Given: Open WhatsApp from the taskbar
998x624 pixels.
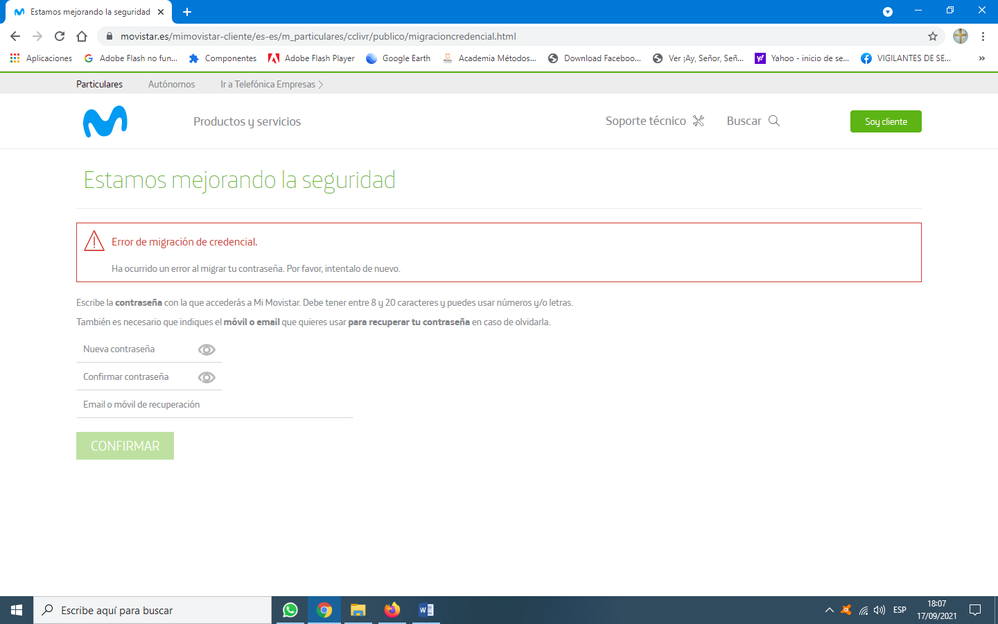Looking at the screenshot, I should pos(290,610).
